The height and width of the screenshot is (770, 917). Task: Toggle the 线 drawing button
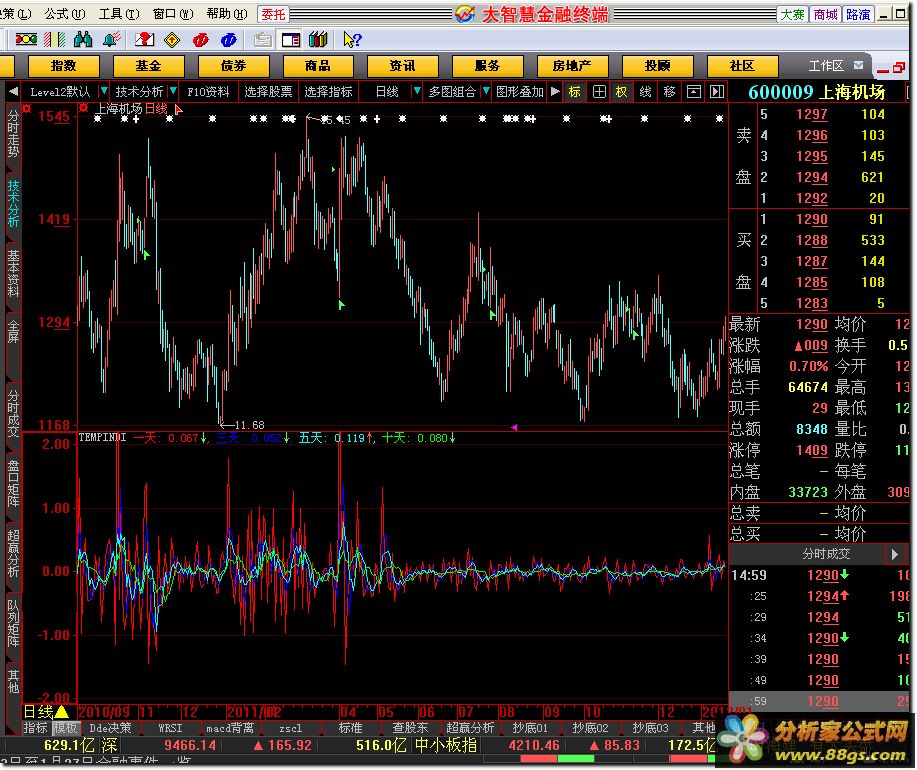[646, 92]
